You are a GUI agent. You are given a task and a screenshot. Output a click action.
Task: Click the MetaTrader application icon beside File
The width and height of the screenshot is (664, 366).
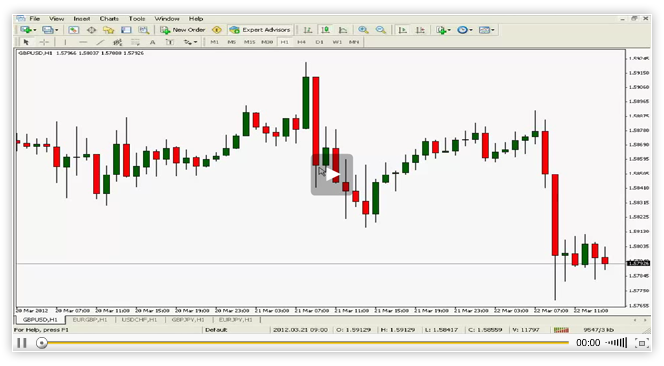(x=20, y=19)
